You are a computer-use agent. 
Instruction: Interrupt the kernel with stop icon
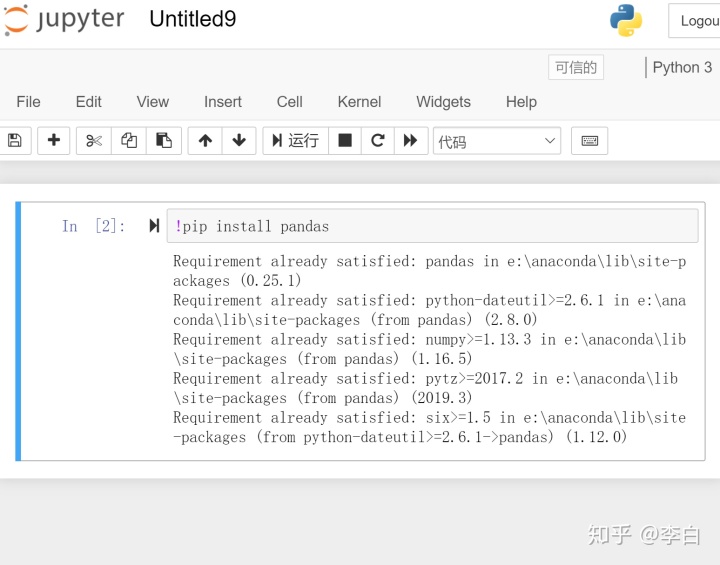coord(345,141)
